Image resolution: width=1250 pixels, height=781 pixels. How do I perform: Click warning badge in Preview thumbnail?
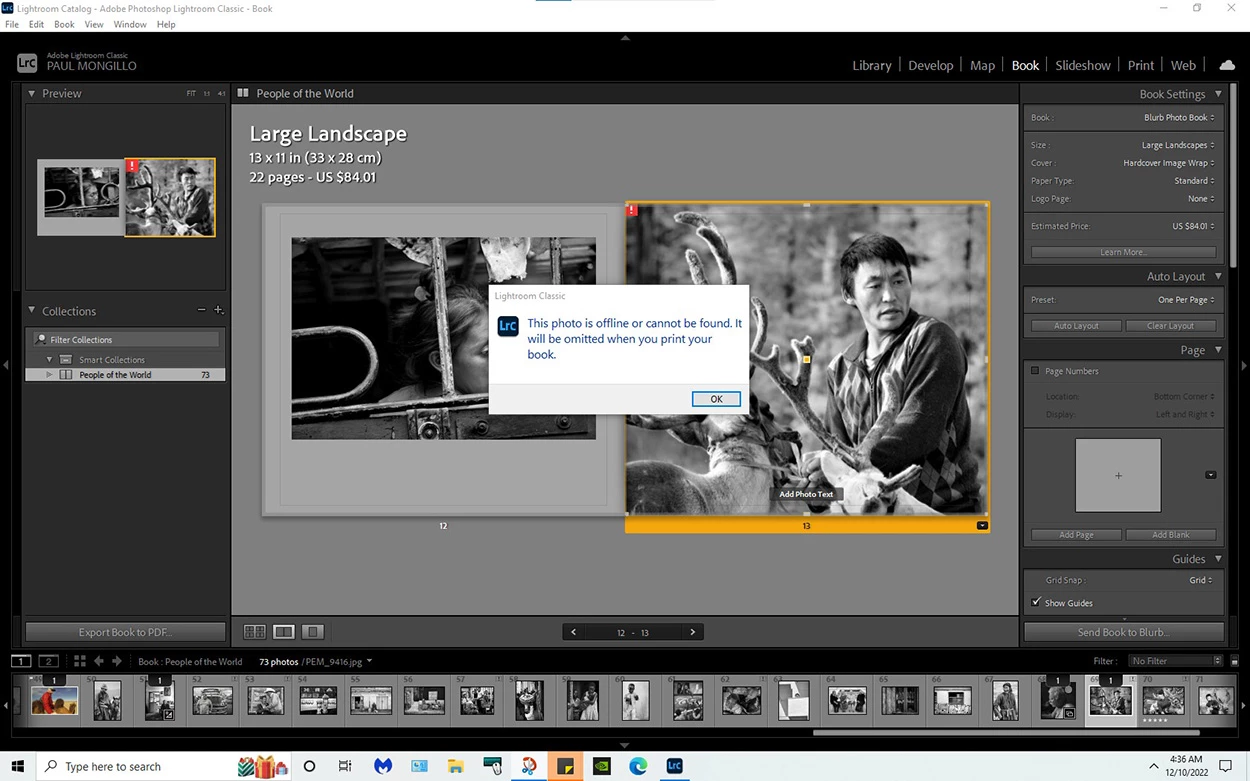pos(132,165)
